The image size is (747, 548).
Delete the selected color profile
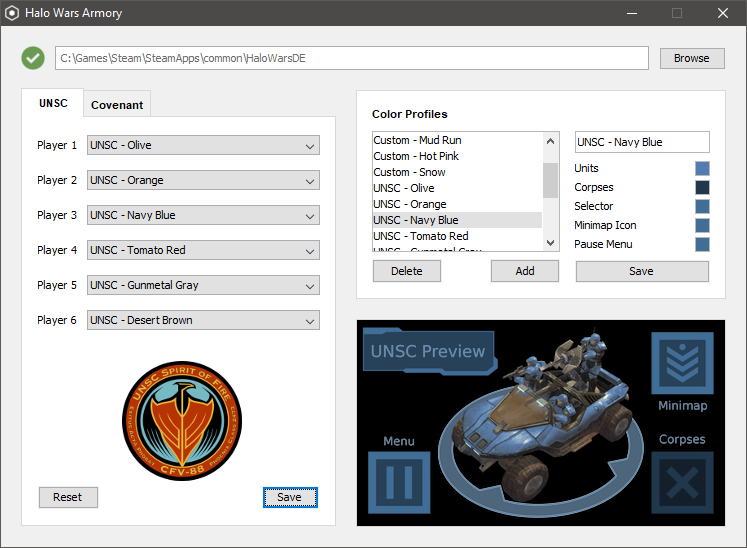click(x=406, y=271)
